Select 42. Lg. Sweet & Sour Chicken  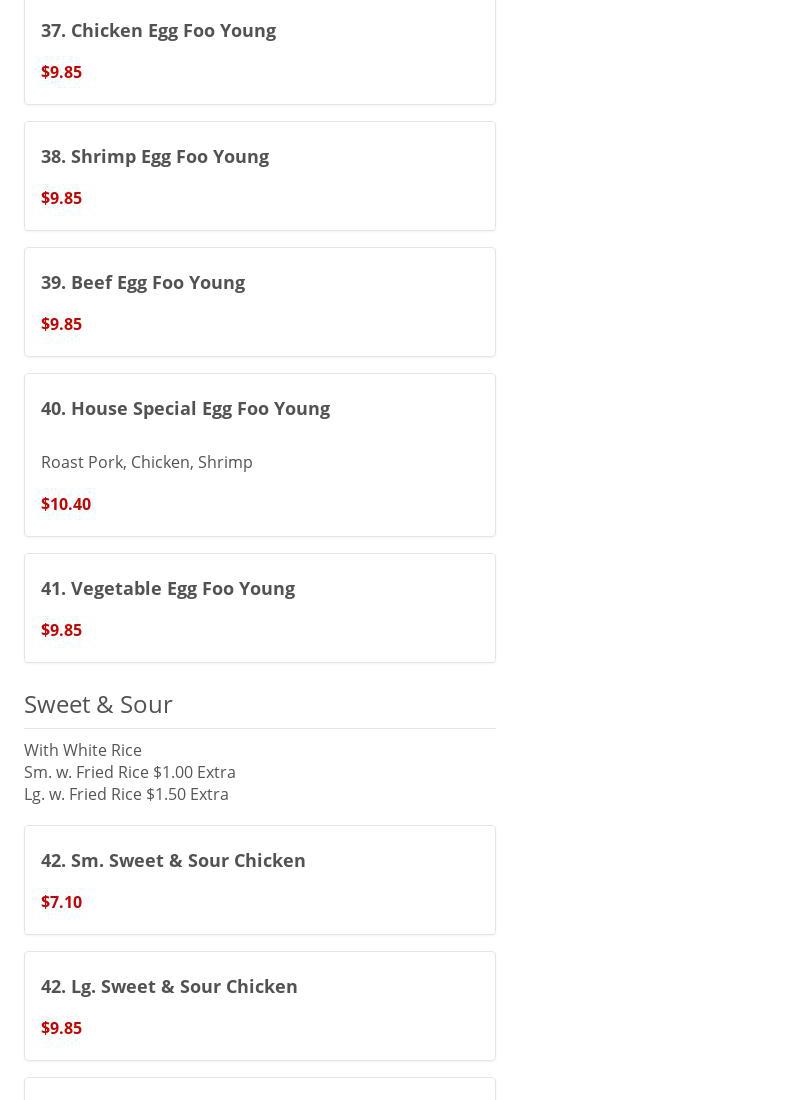coord(169,986)
